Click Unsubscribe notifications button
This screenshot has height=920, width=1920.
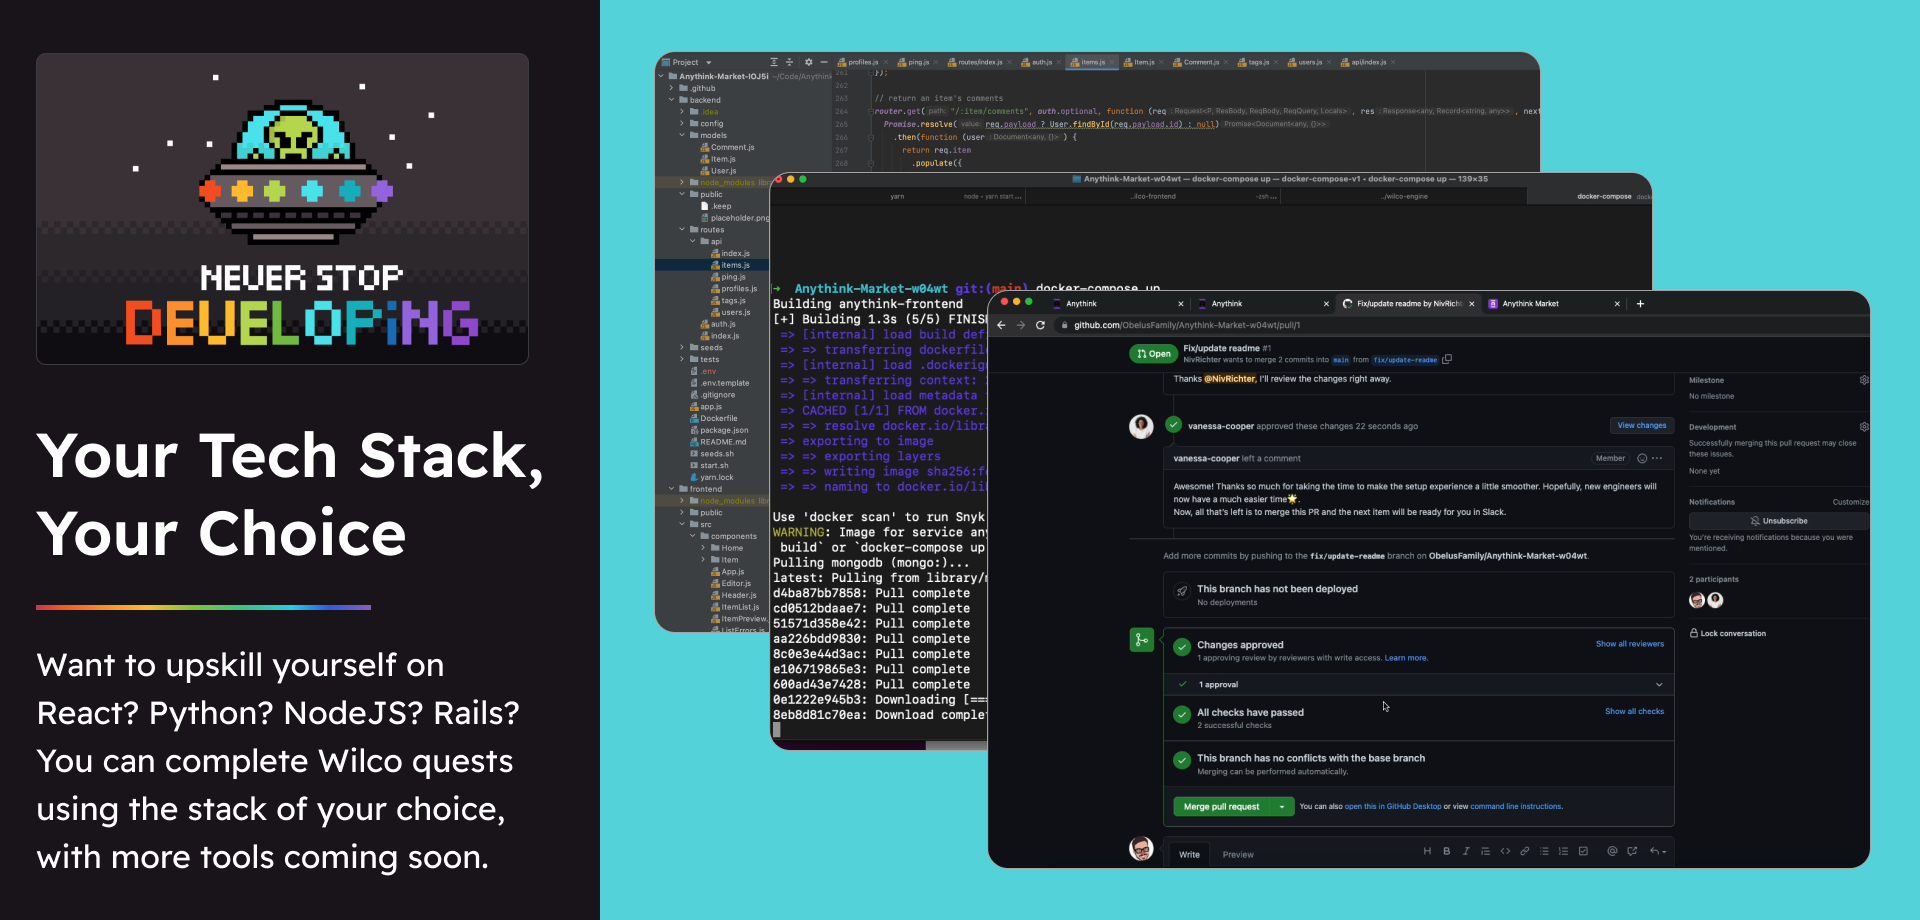point(1778,521)
